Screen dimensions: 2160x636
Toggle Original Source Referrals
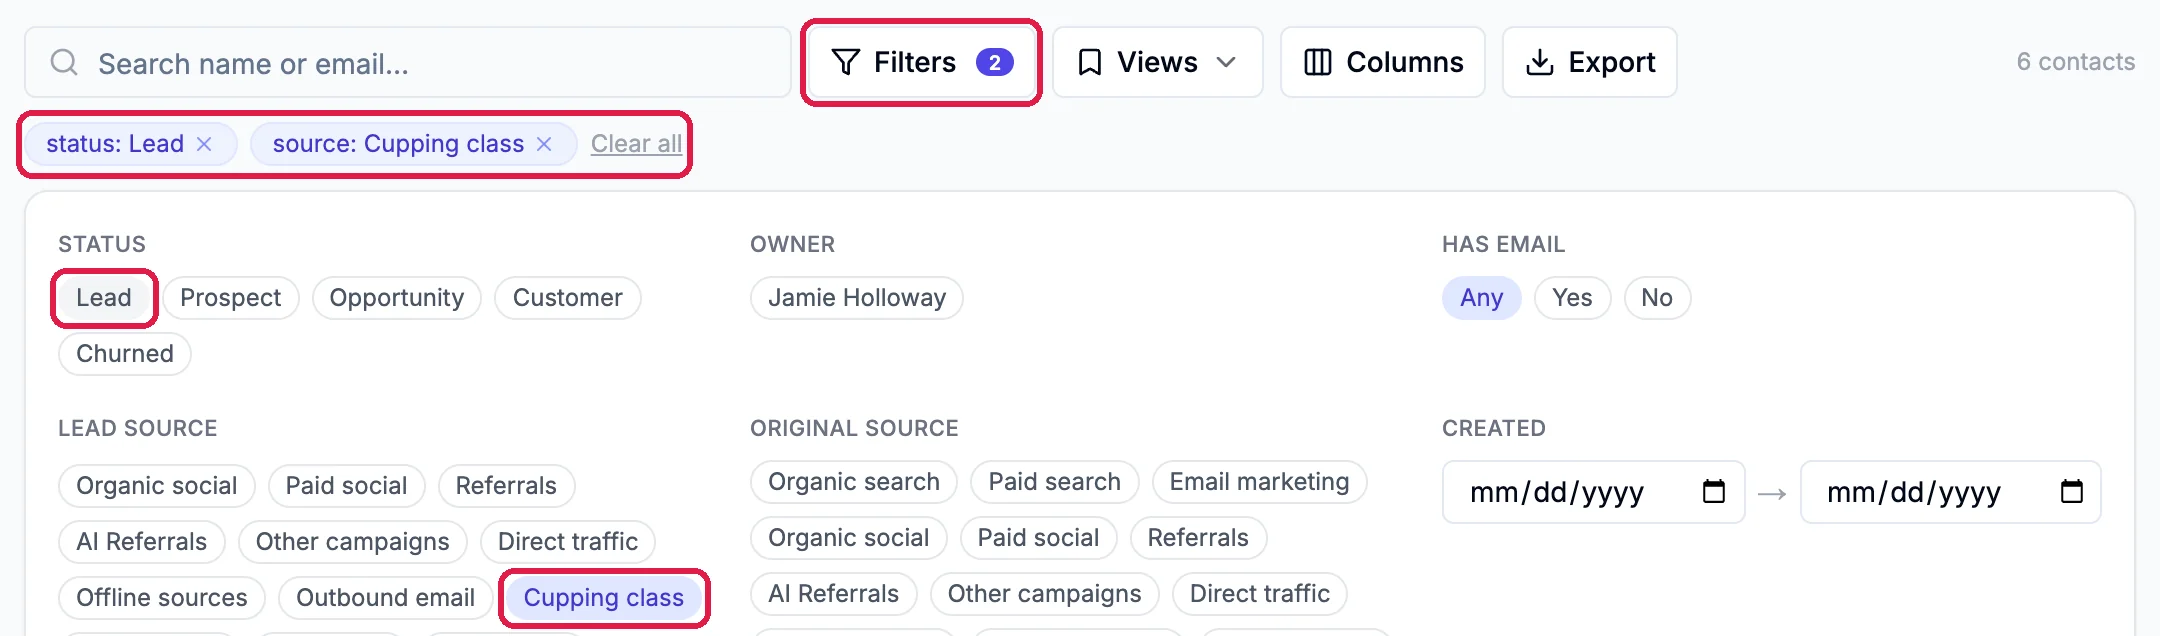(1198, 538)
